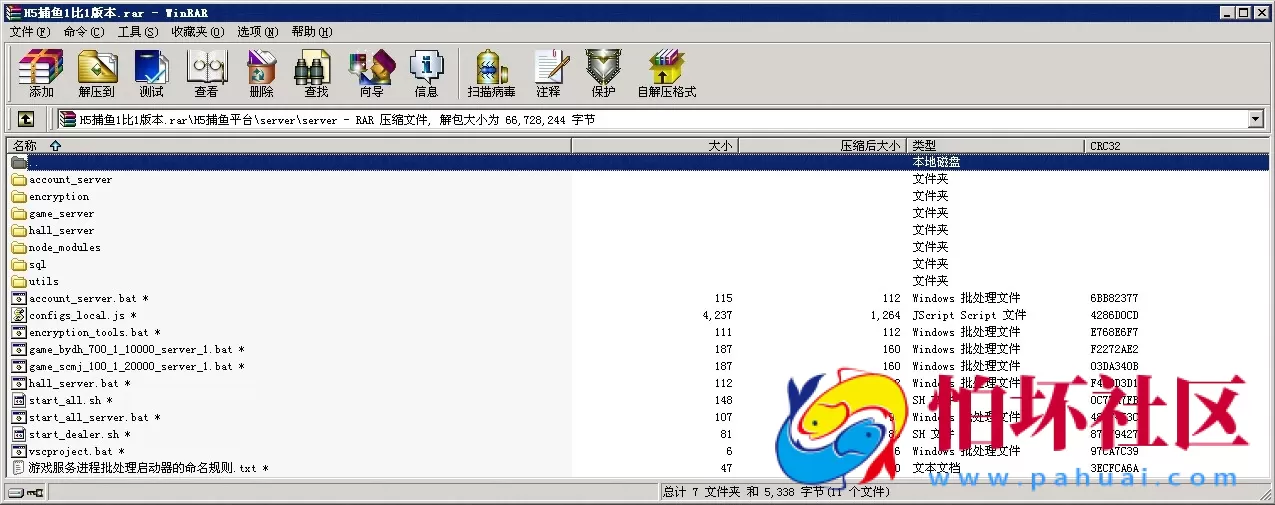Click the up-one-level folder button

coord(26,119)
